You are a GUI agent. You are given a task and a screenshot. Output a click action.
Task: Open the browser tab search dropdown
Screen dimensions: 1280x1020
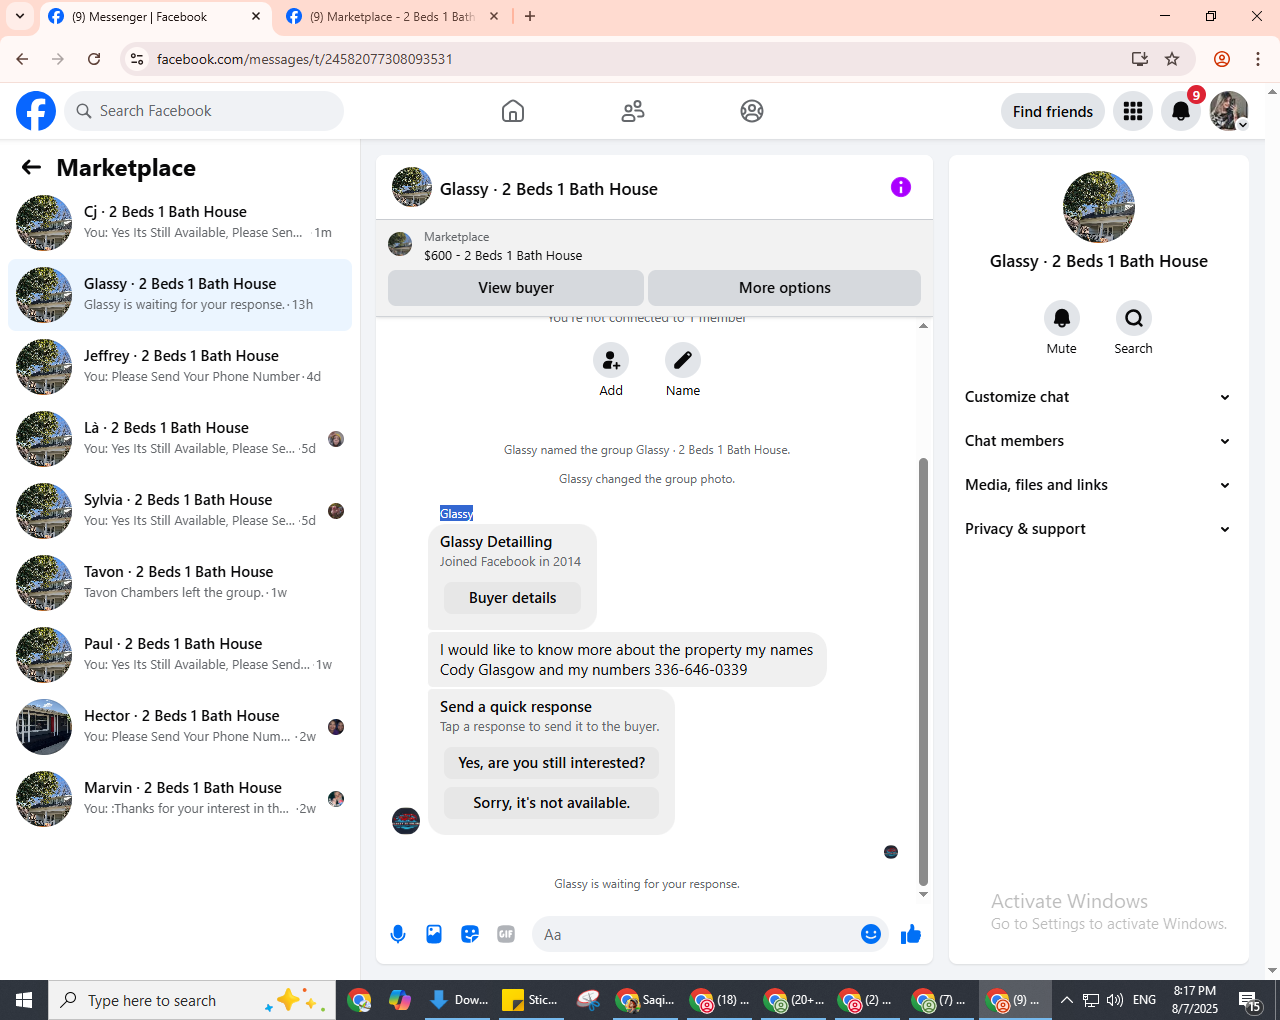pos(20,16)
